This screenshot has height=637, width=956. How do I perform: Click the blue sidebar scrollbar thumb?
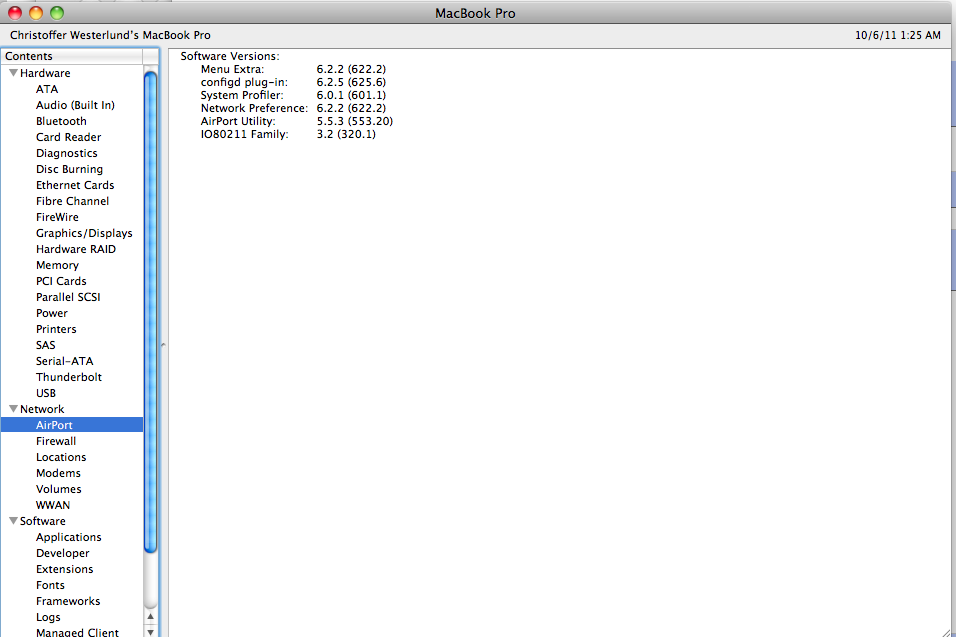click(151, 312)
